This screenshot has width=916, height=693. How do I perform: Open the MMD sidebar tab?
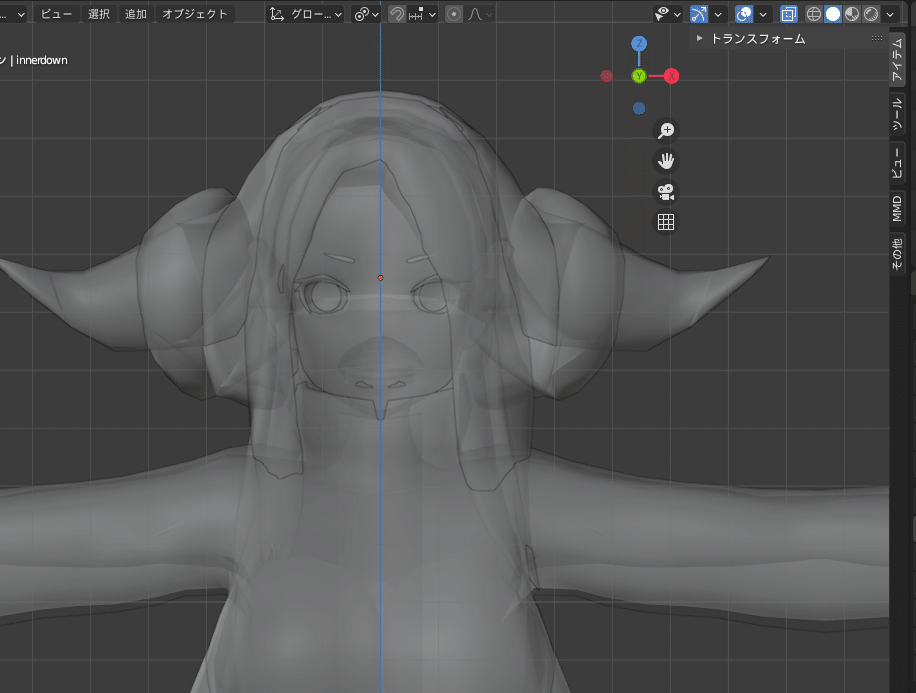tap(897, 209)
